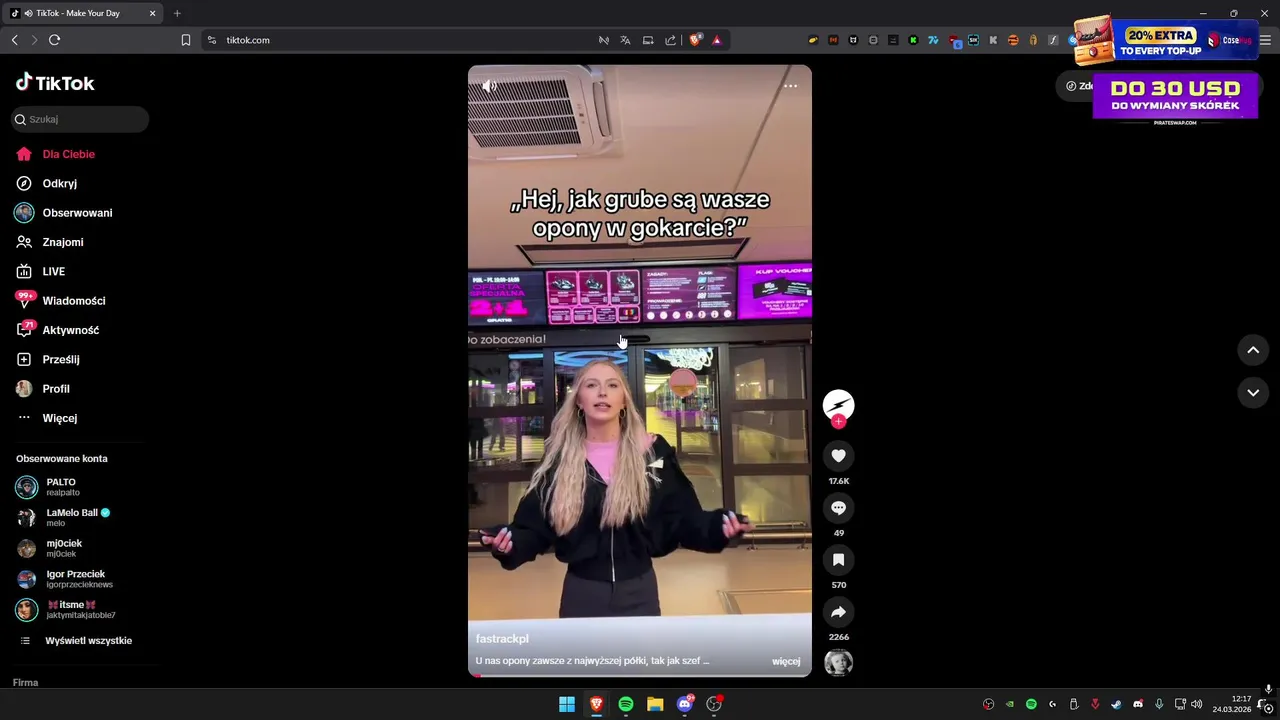
Task: Open the Obserwowani feed
Action: click(79, 213)
